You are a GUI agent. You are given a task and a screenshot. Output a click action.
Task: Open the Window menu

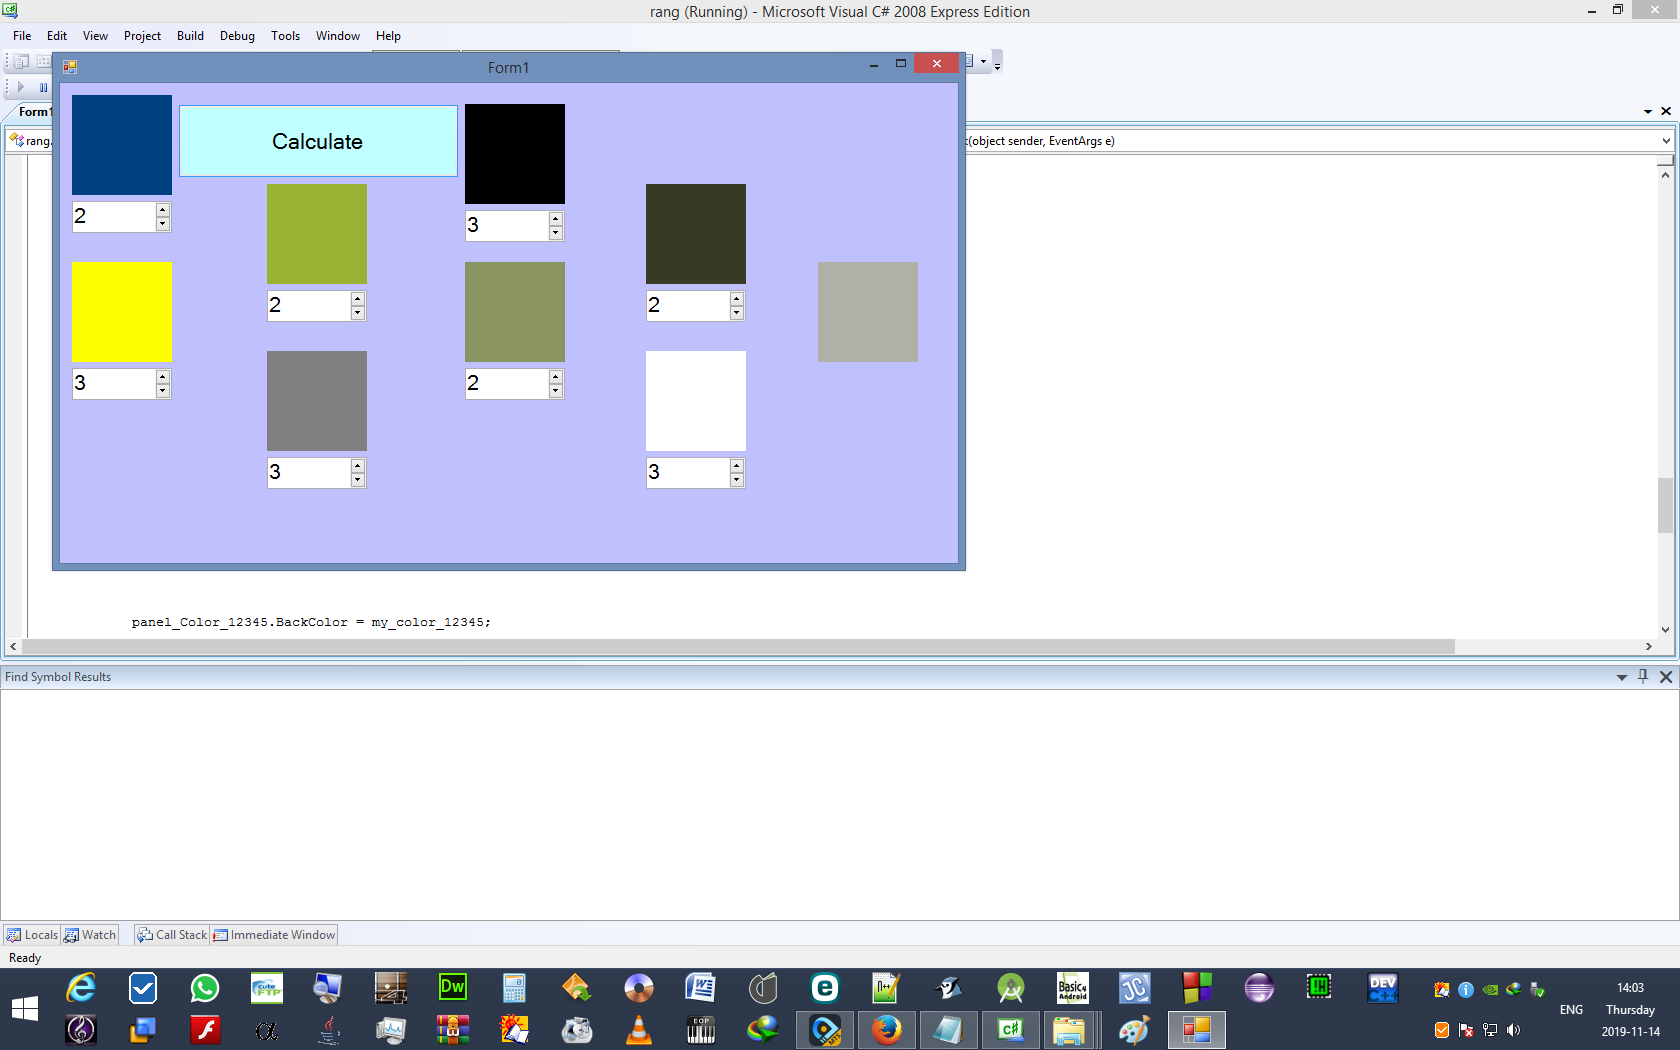(338, 36)
